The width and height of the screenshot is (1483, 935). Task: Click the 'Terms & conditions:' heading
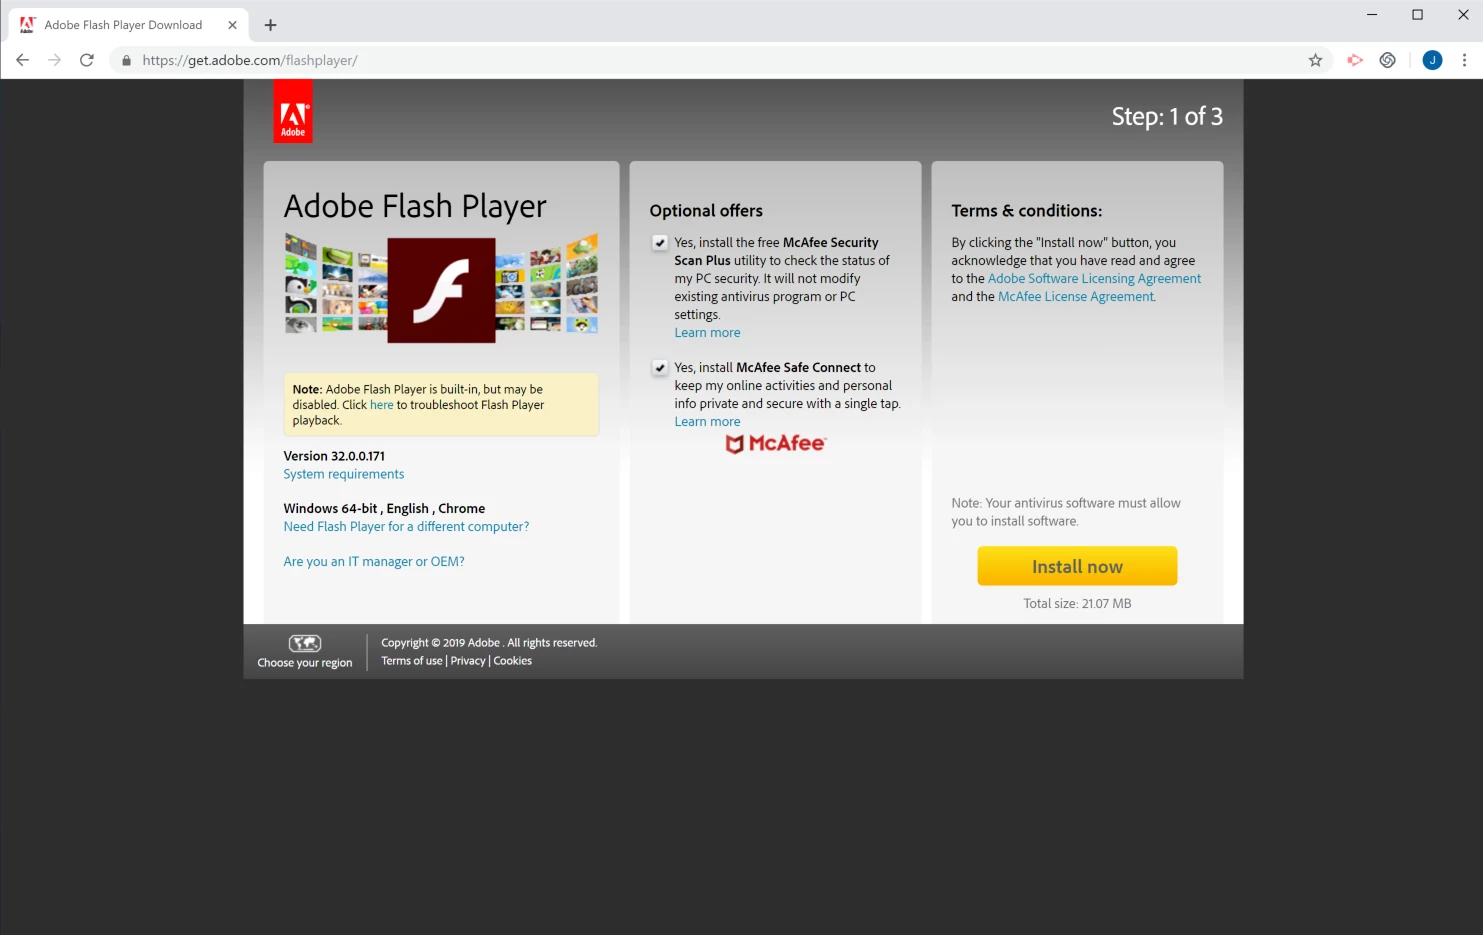click(1027, 211)
